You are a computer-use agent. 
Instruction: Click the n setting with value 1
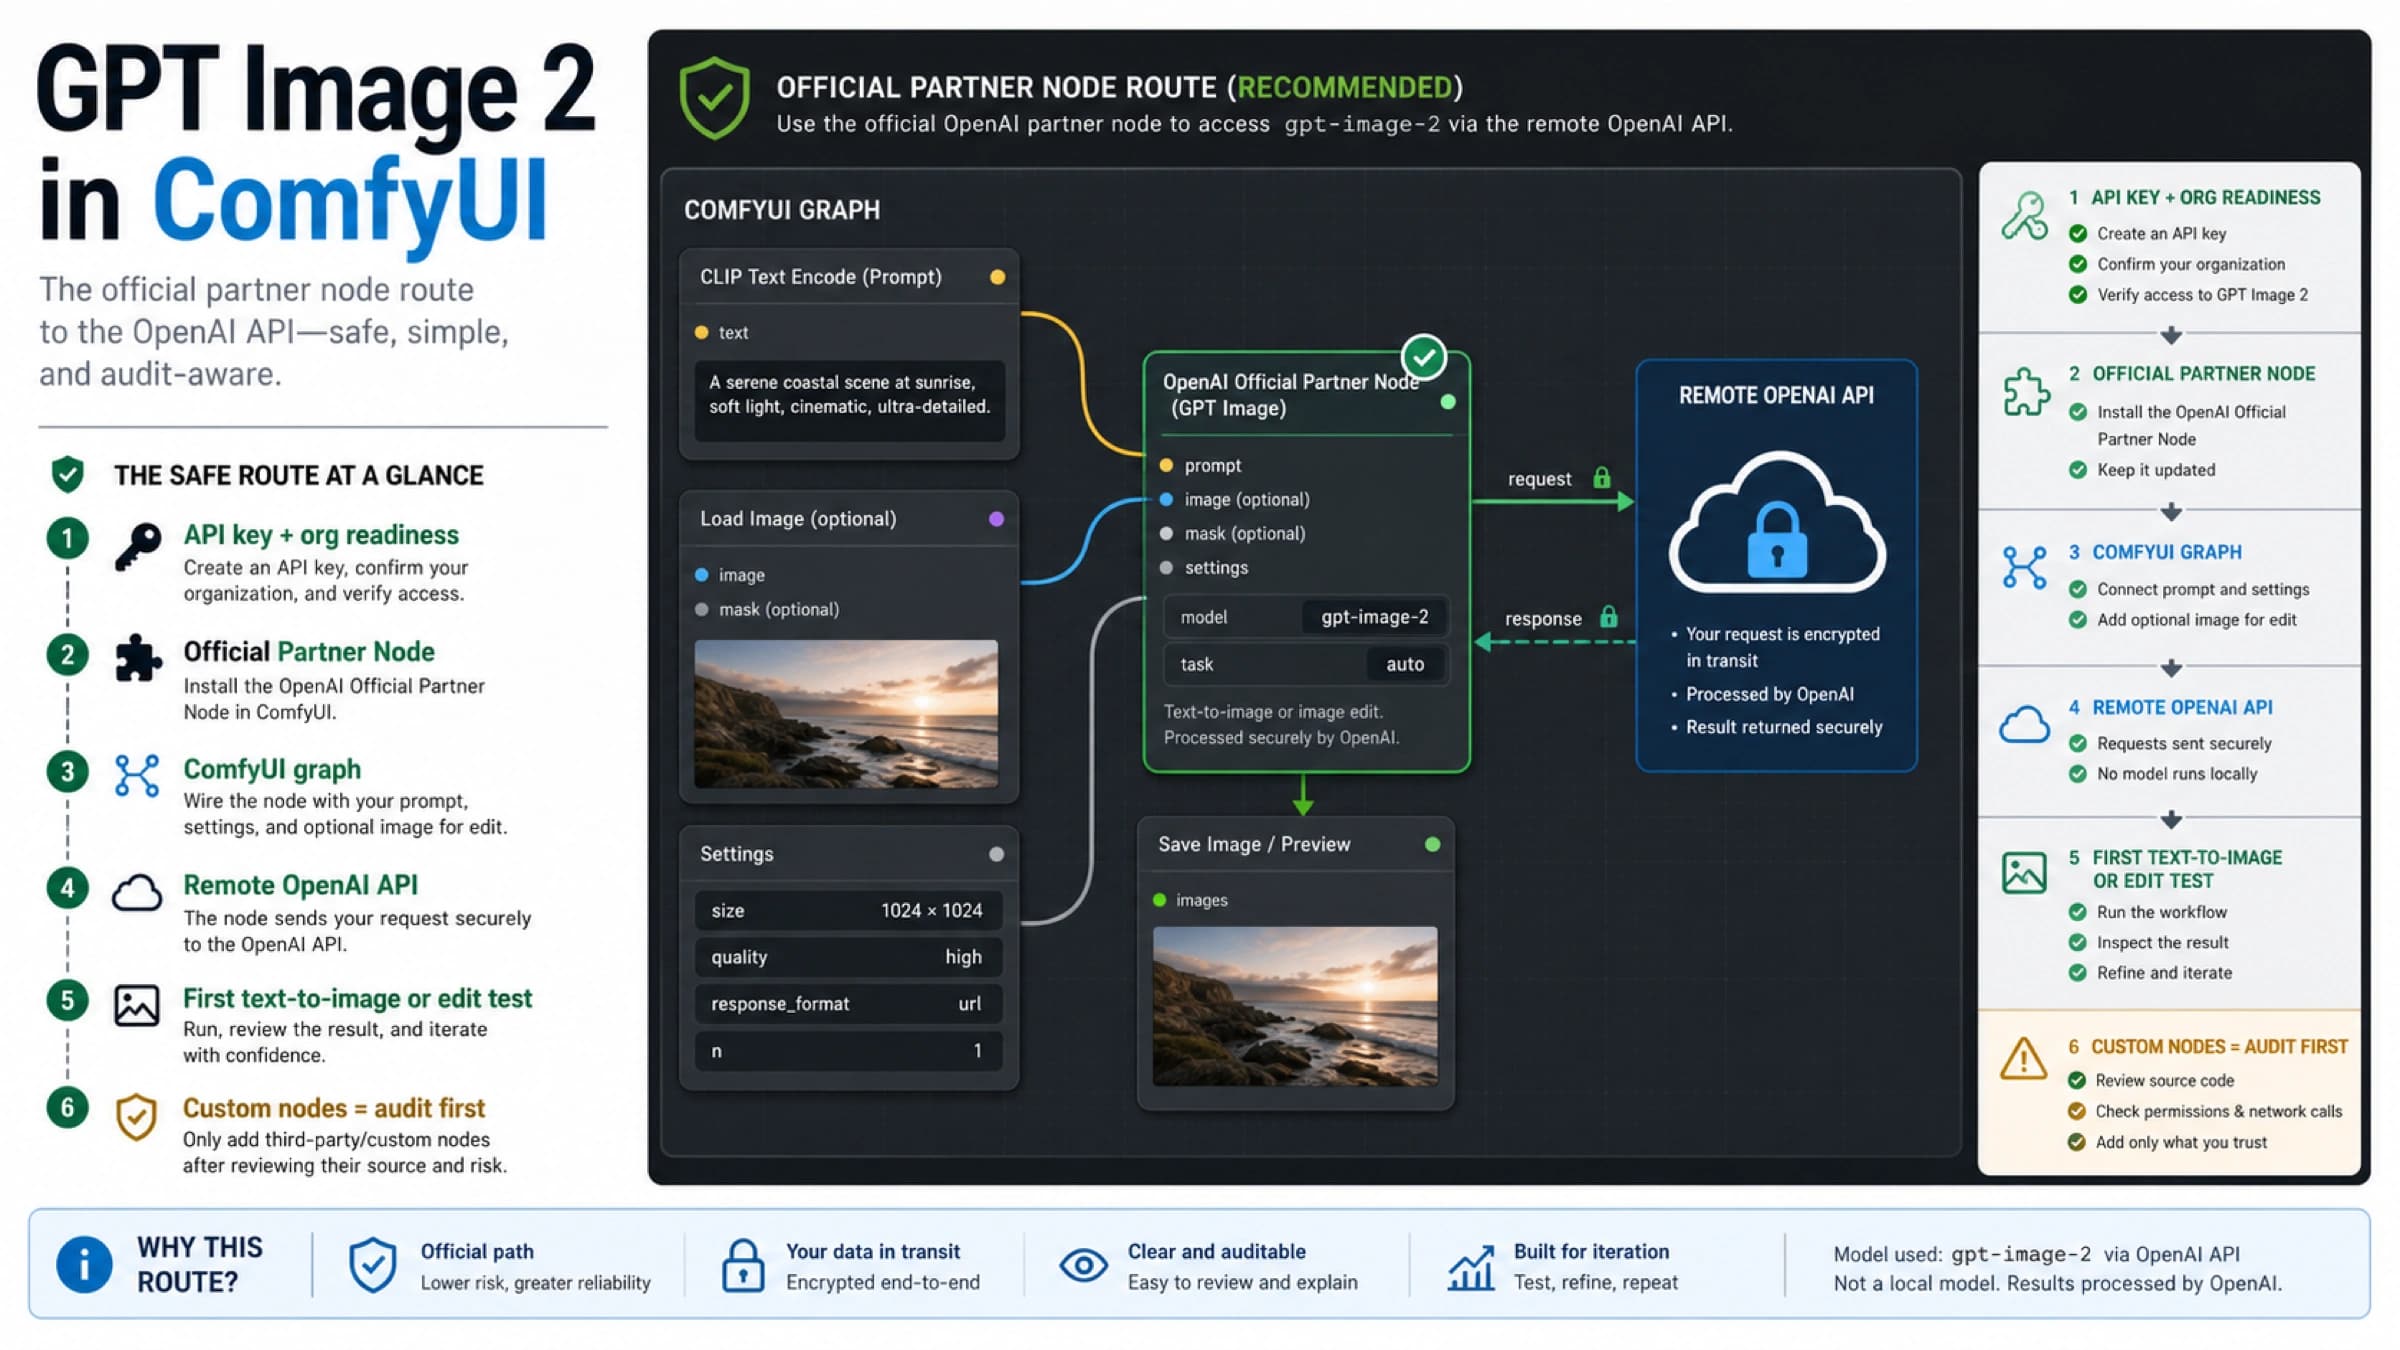(848, 1051)
